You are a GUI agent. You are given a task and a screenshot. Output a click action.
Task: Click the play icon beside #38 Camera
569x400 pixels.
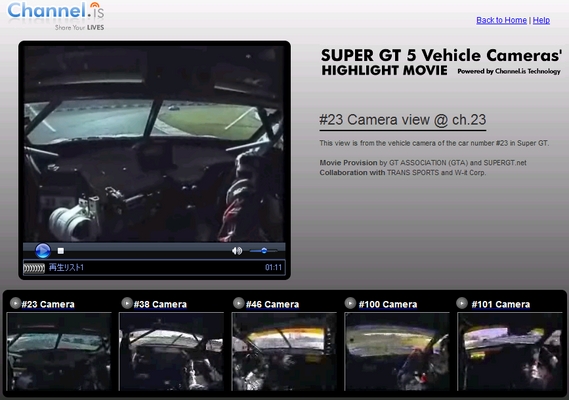pos(127,303)
